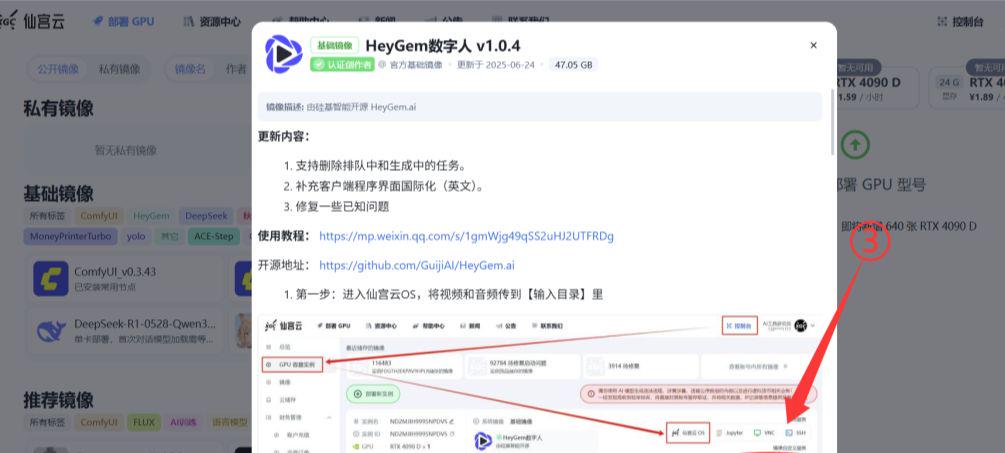This screenshot has height=453, width=1005.
Task: Filter by the 其它 tag
Action: (x=169, y=236)
